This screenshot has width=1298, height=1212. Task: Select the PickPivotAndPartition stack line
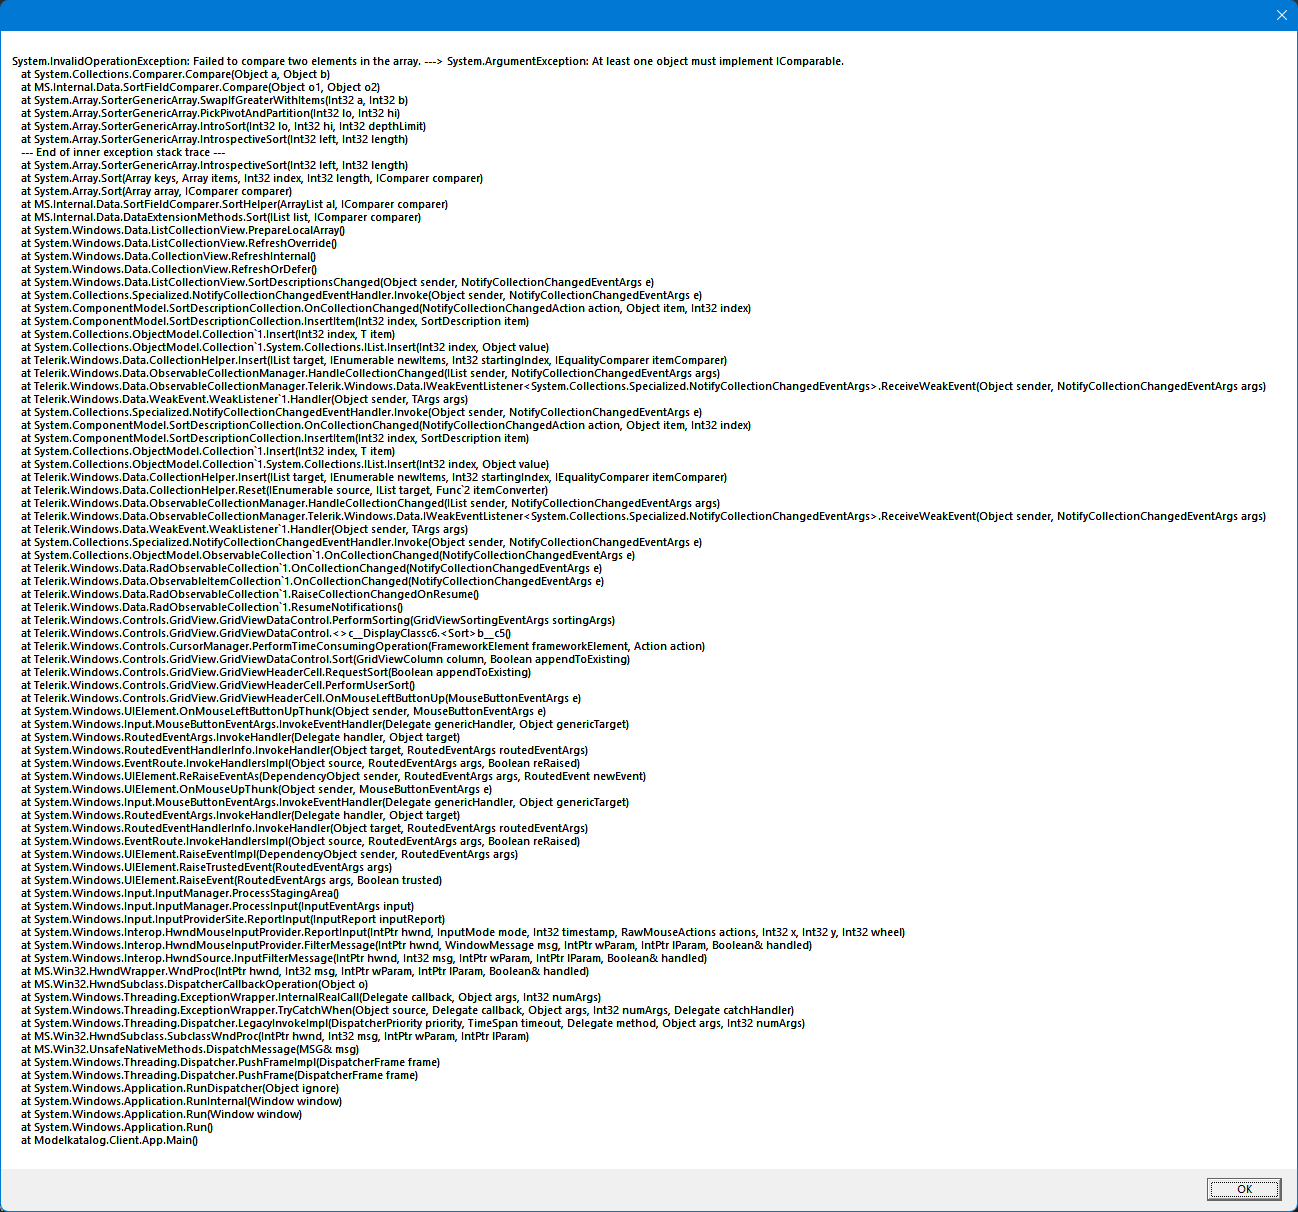click(211, 113)
